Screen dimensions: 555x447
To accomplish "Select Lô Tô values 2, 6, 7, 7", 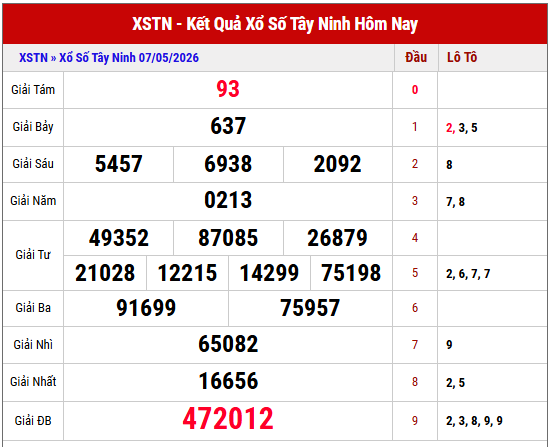I will (468, 274).
